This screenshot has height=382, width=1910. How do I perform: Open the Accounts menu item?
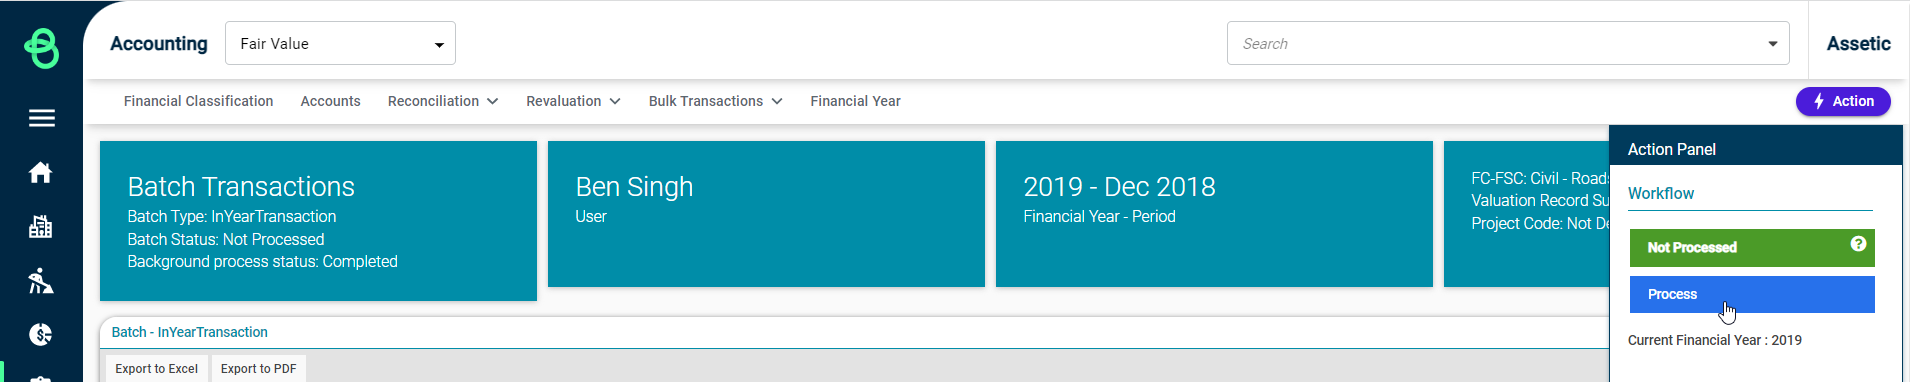[330, 101]
